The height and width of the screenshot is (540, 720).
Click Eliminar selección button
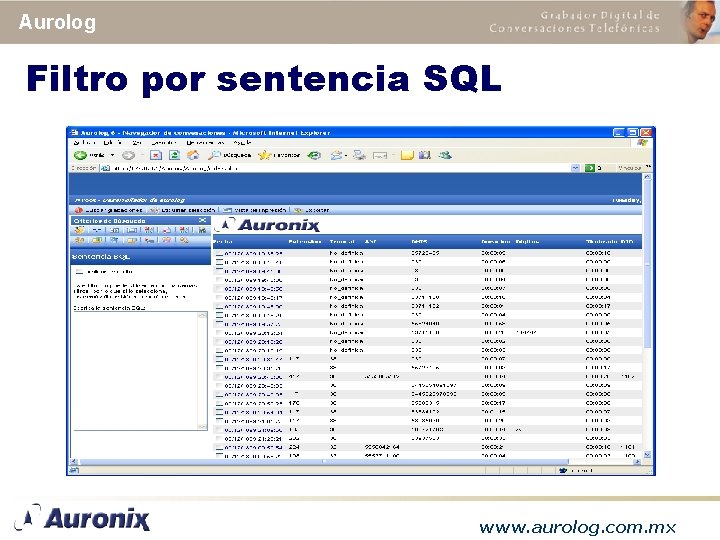tap(182, 210)
